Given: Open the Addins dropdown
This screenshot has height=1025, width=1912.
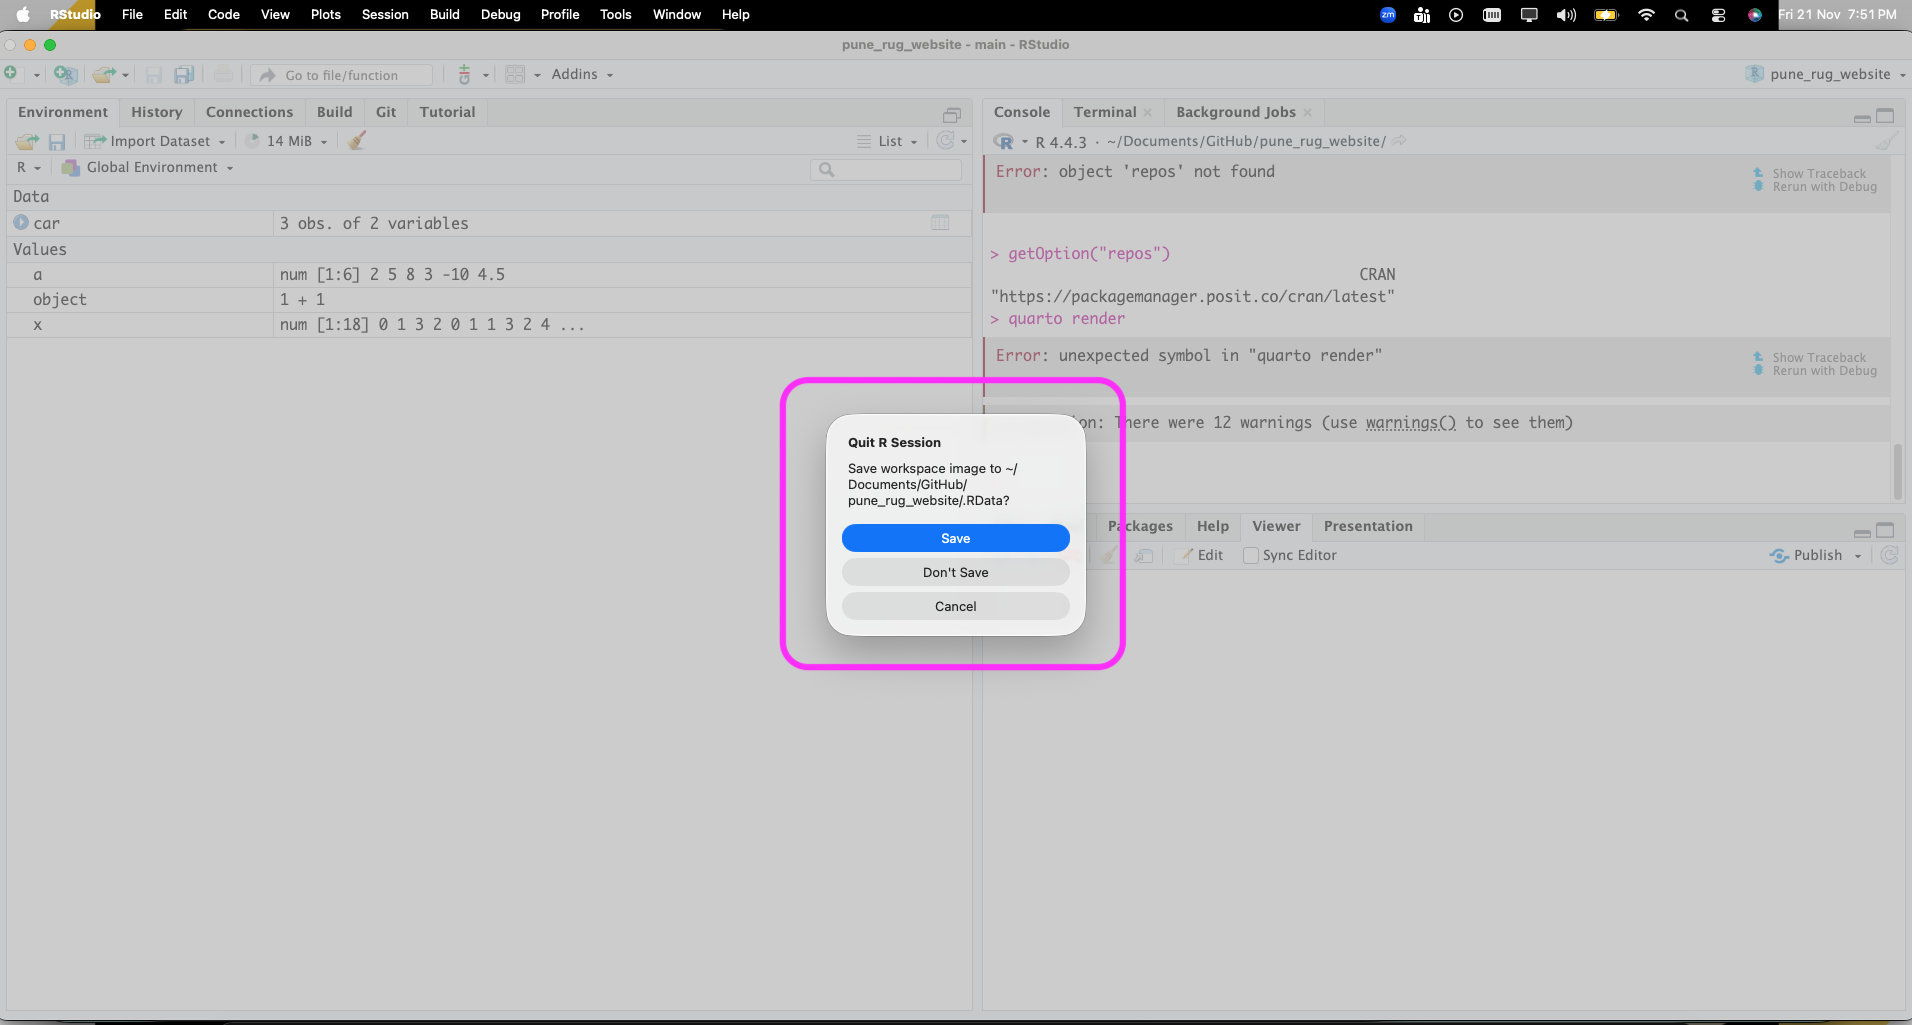Looking at the screenshot, I should tap(582, 74).
